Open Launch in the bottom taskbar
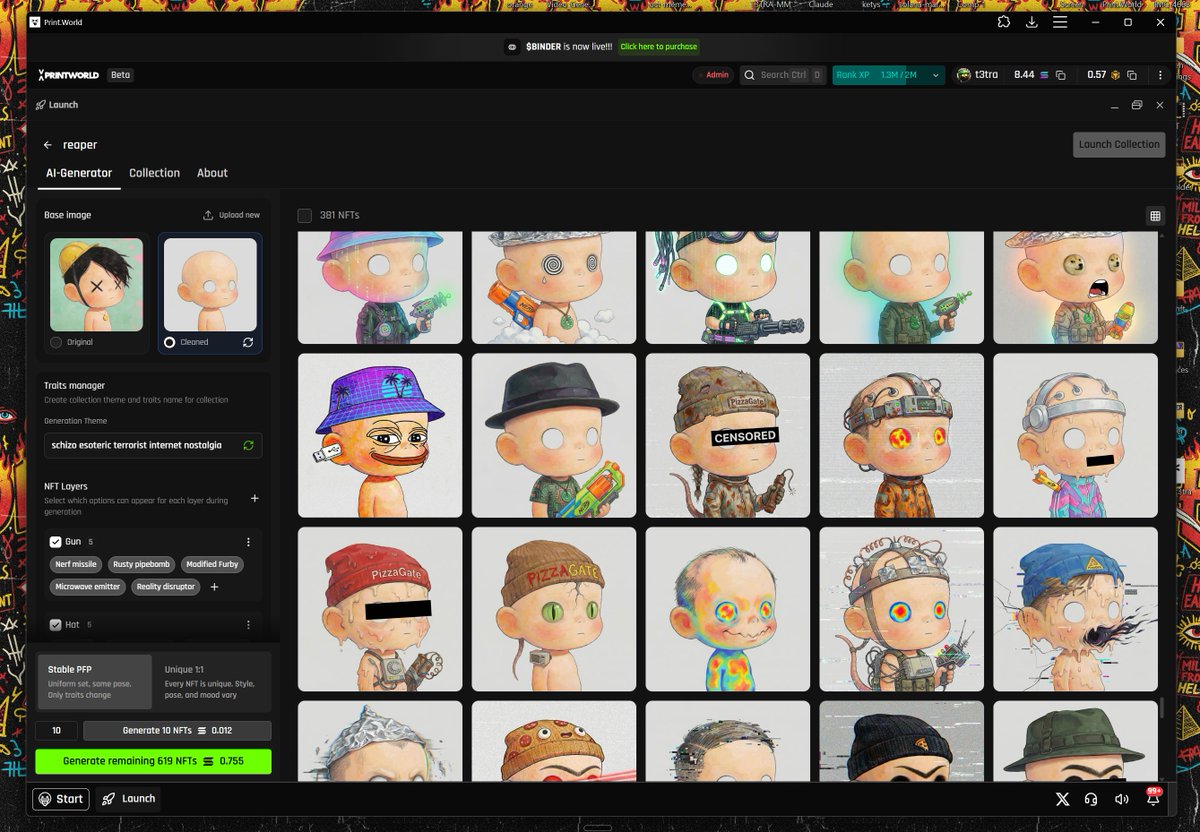This screenshot has height=832, width=1200. point(127,799)
